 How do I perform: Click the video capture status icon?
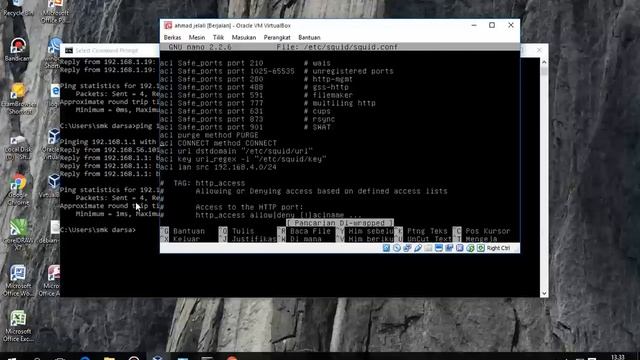click(x=449, y=248)
